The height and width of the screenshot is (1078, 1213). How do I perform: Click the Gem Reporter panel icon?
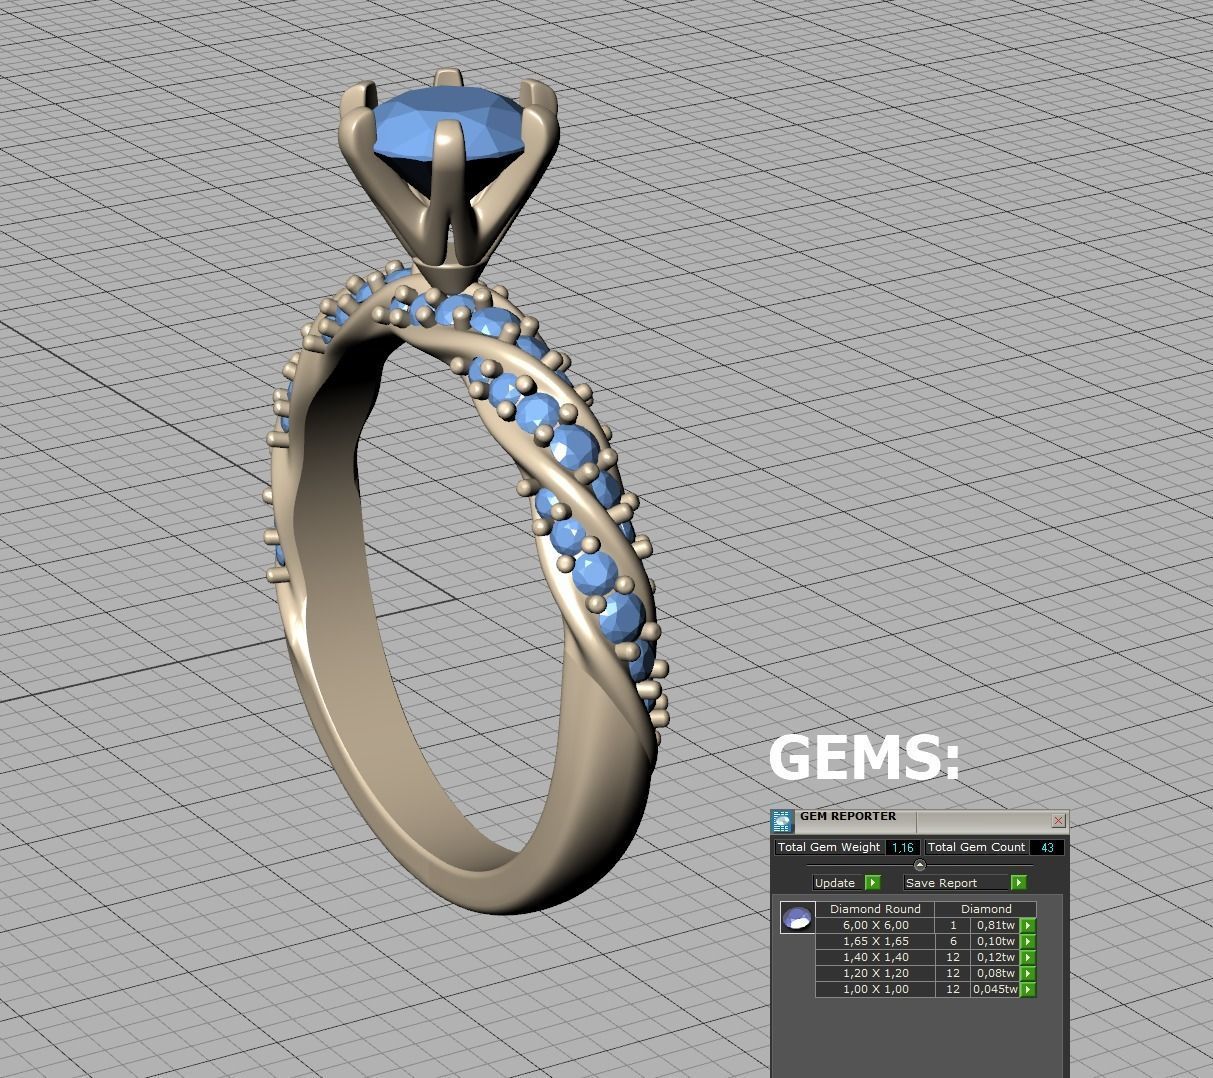pyautogui.click(x=782, y=822)
